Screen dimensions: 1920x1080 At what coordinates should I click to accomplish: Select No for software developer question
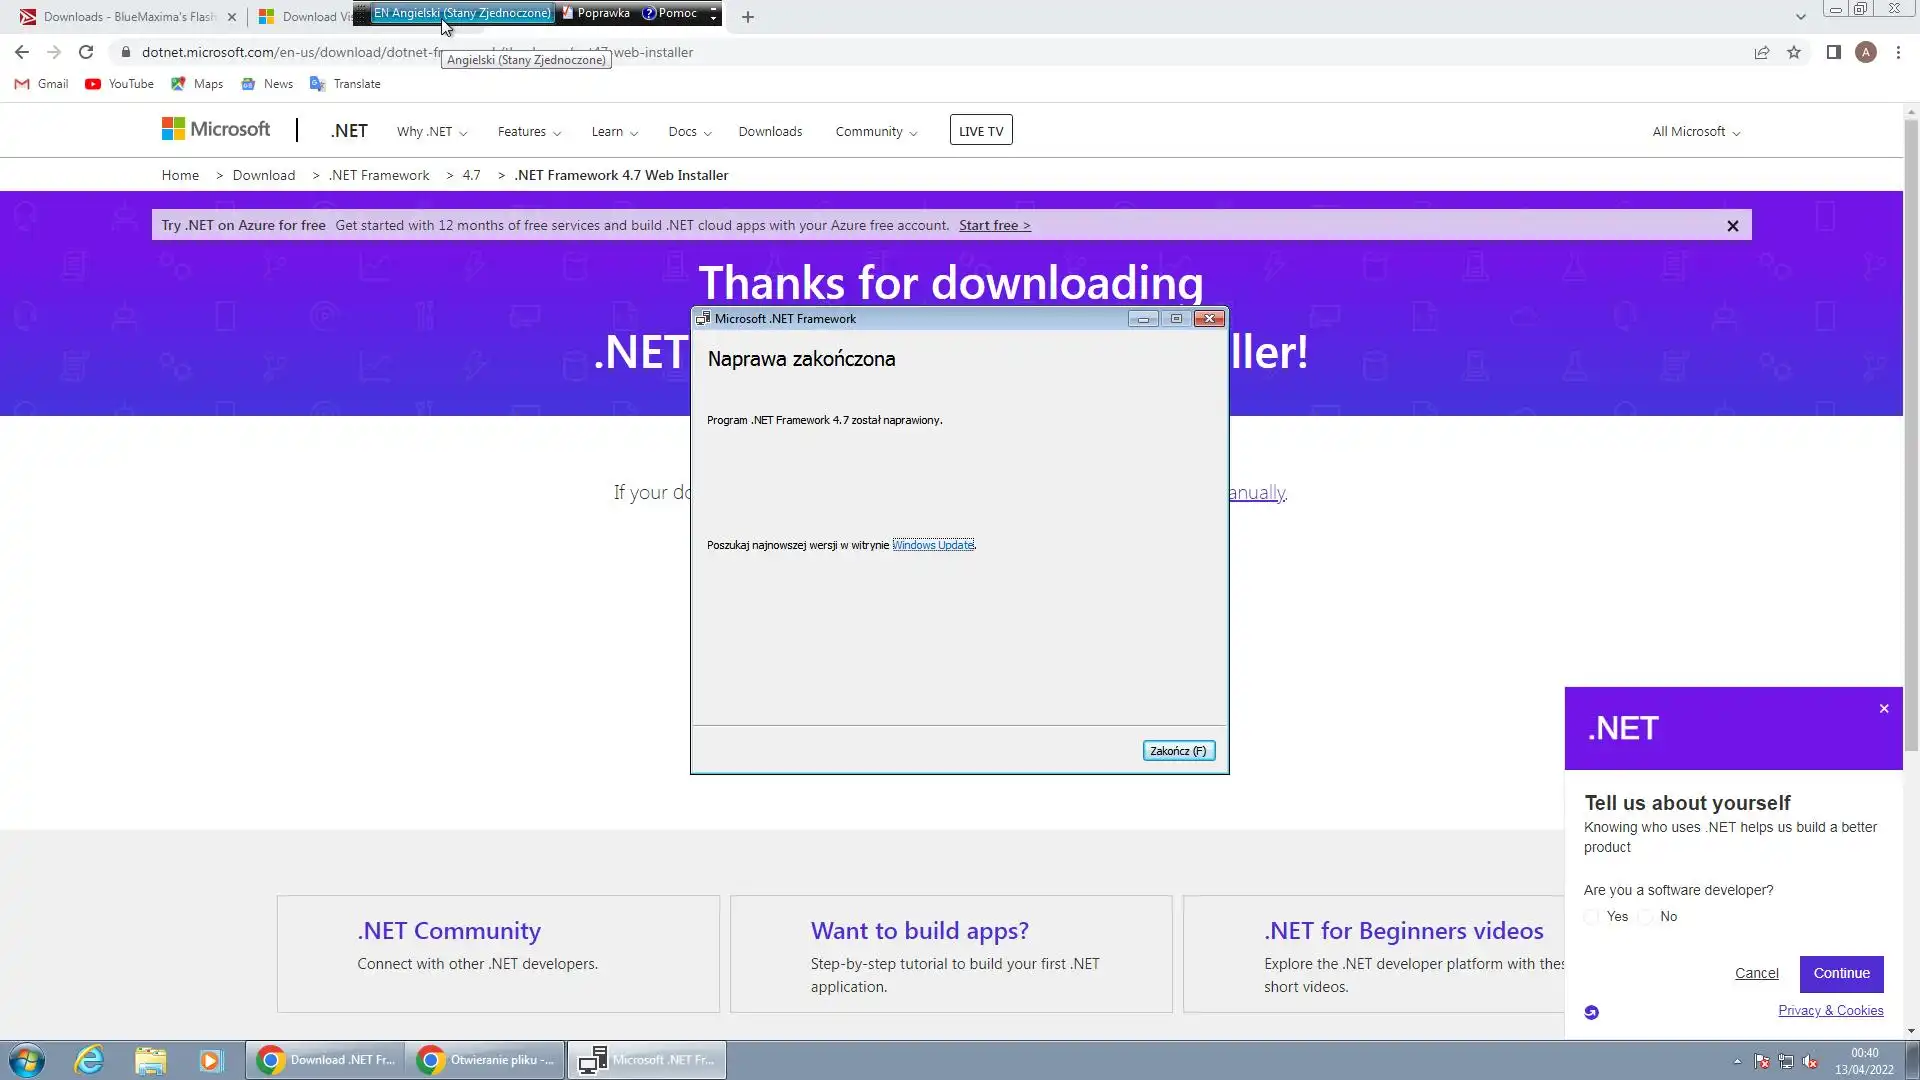pyautogui.click(x=1646, y=917)
